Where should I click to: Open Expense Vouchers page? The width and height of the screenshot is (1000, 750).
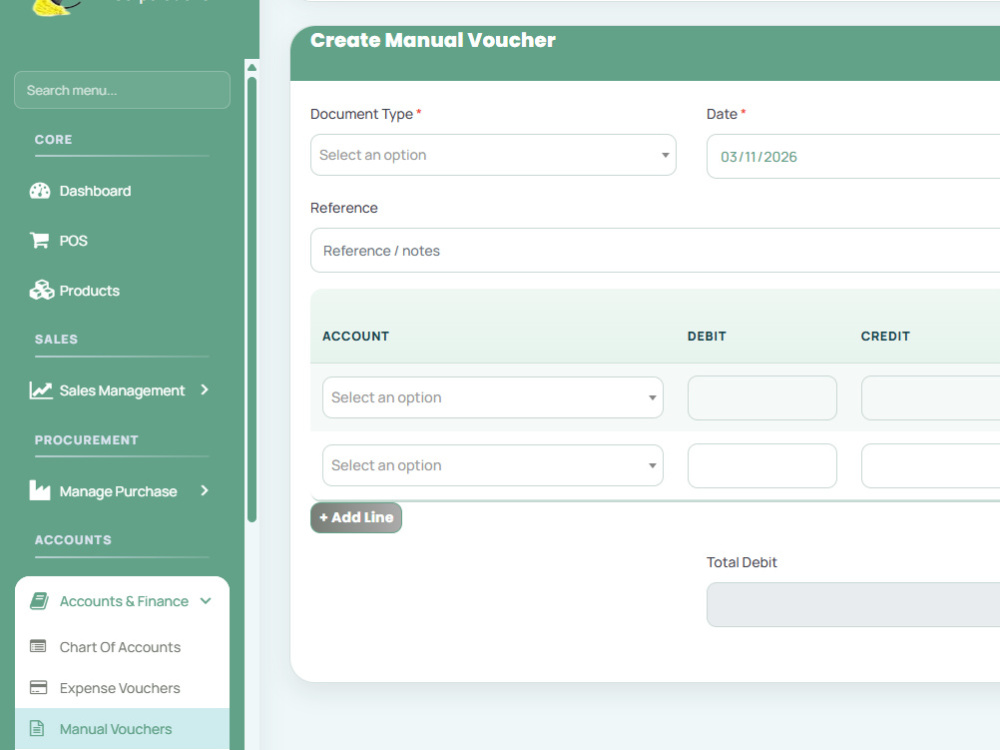point(122,688)
